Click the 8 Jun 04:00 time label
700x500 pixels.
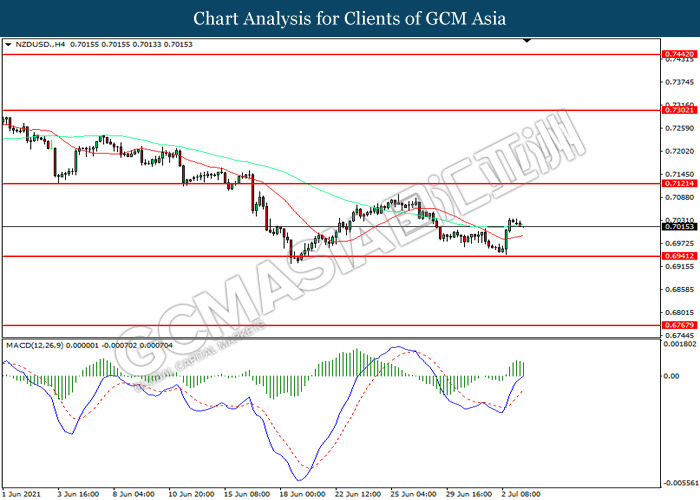[x=133, y=494]
